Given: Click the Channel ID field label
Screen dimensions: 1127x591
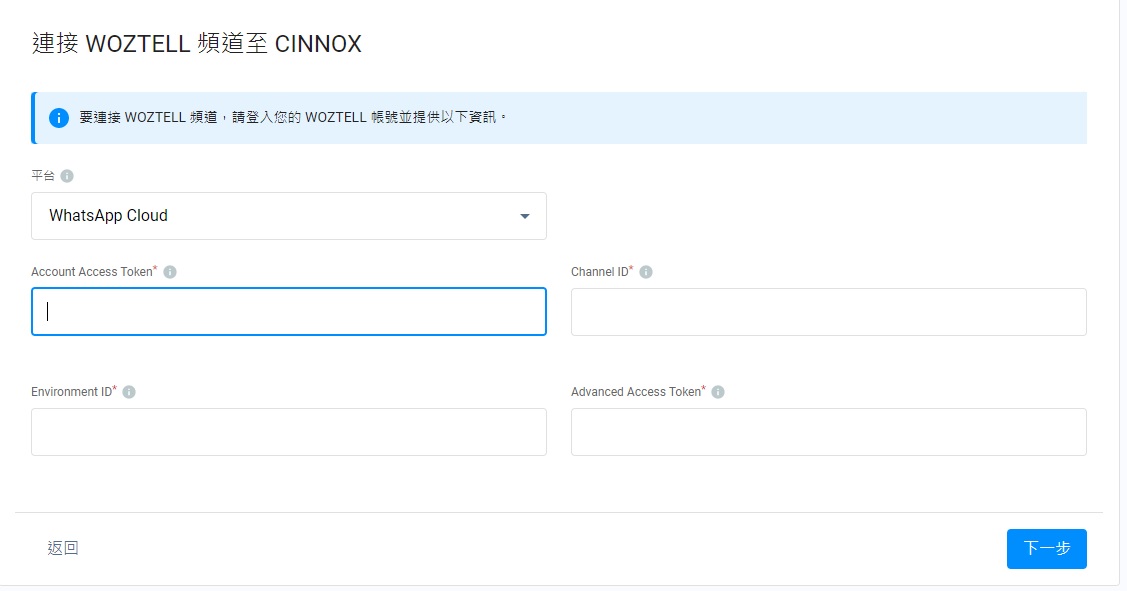Looking at the screenshot, I should click(x=599, y=272).
